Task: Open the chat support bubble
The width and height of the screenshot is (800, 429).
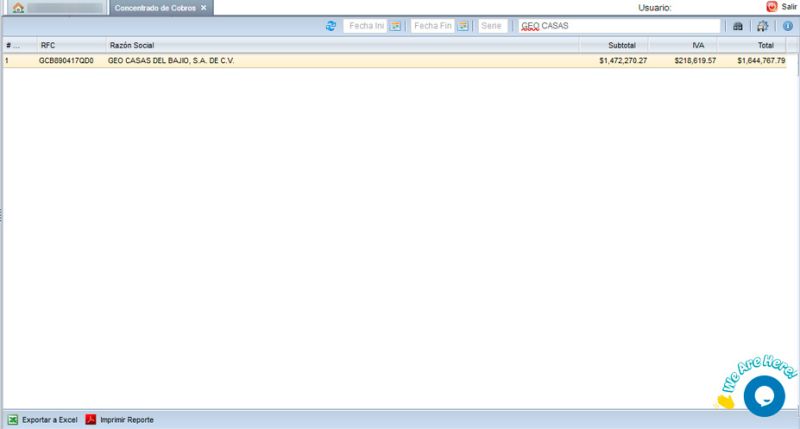Action: pos(764,396)
